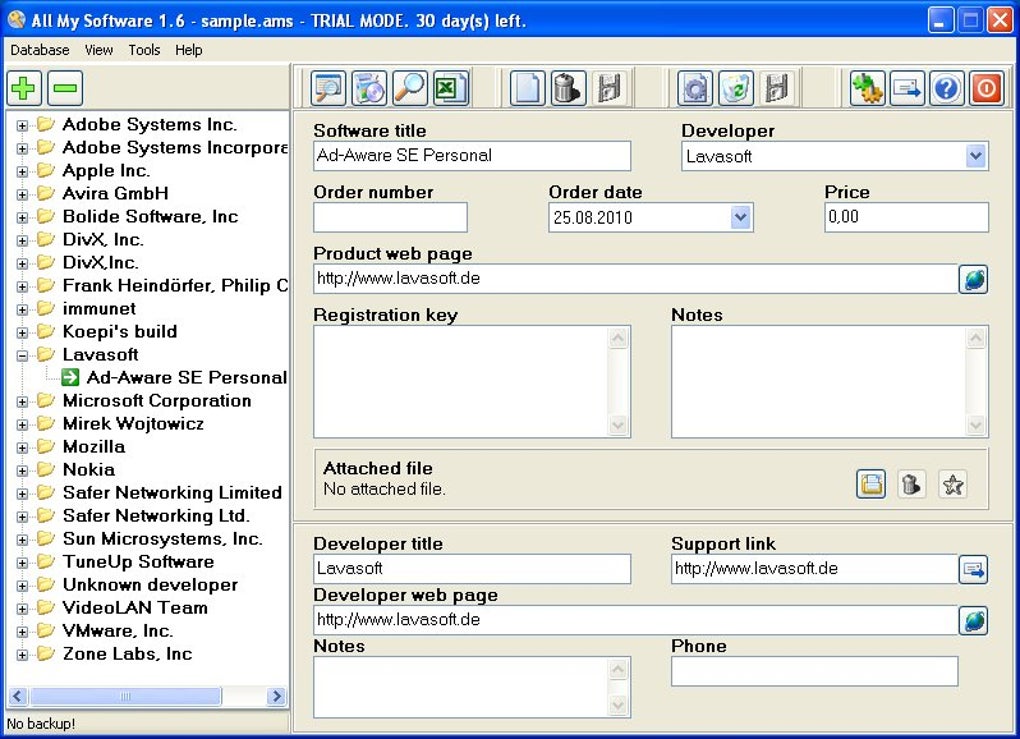Open the Order date calendar dropdown
Screen dimensions: 1020x739
[742, 217]
